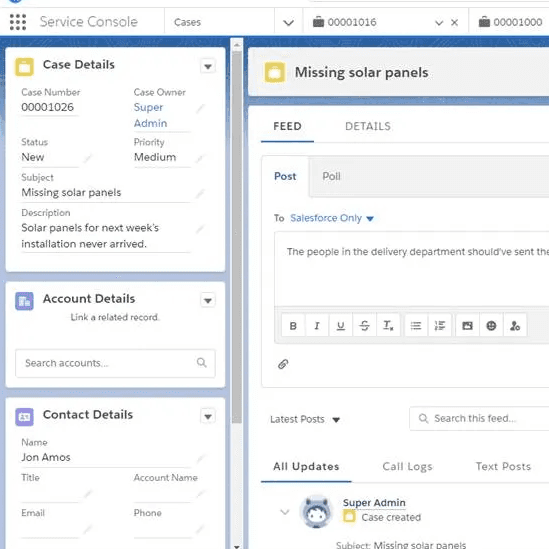The height and width of the screenshot is (549, 549).
Task: Click the case number 00001026
Action: [x=48, y=107]
